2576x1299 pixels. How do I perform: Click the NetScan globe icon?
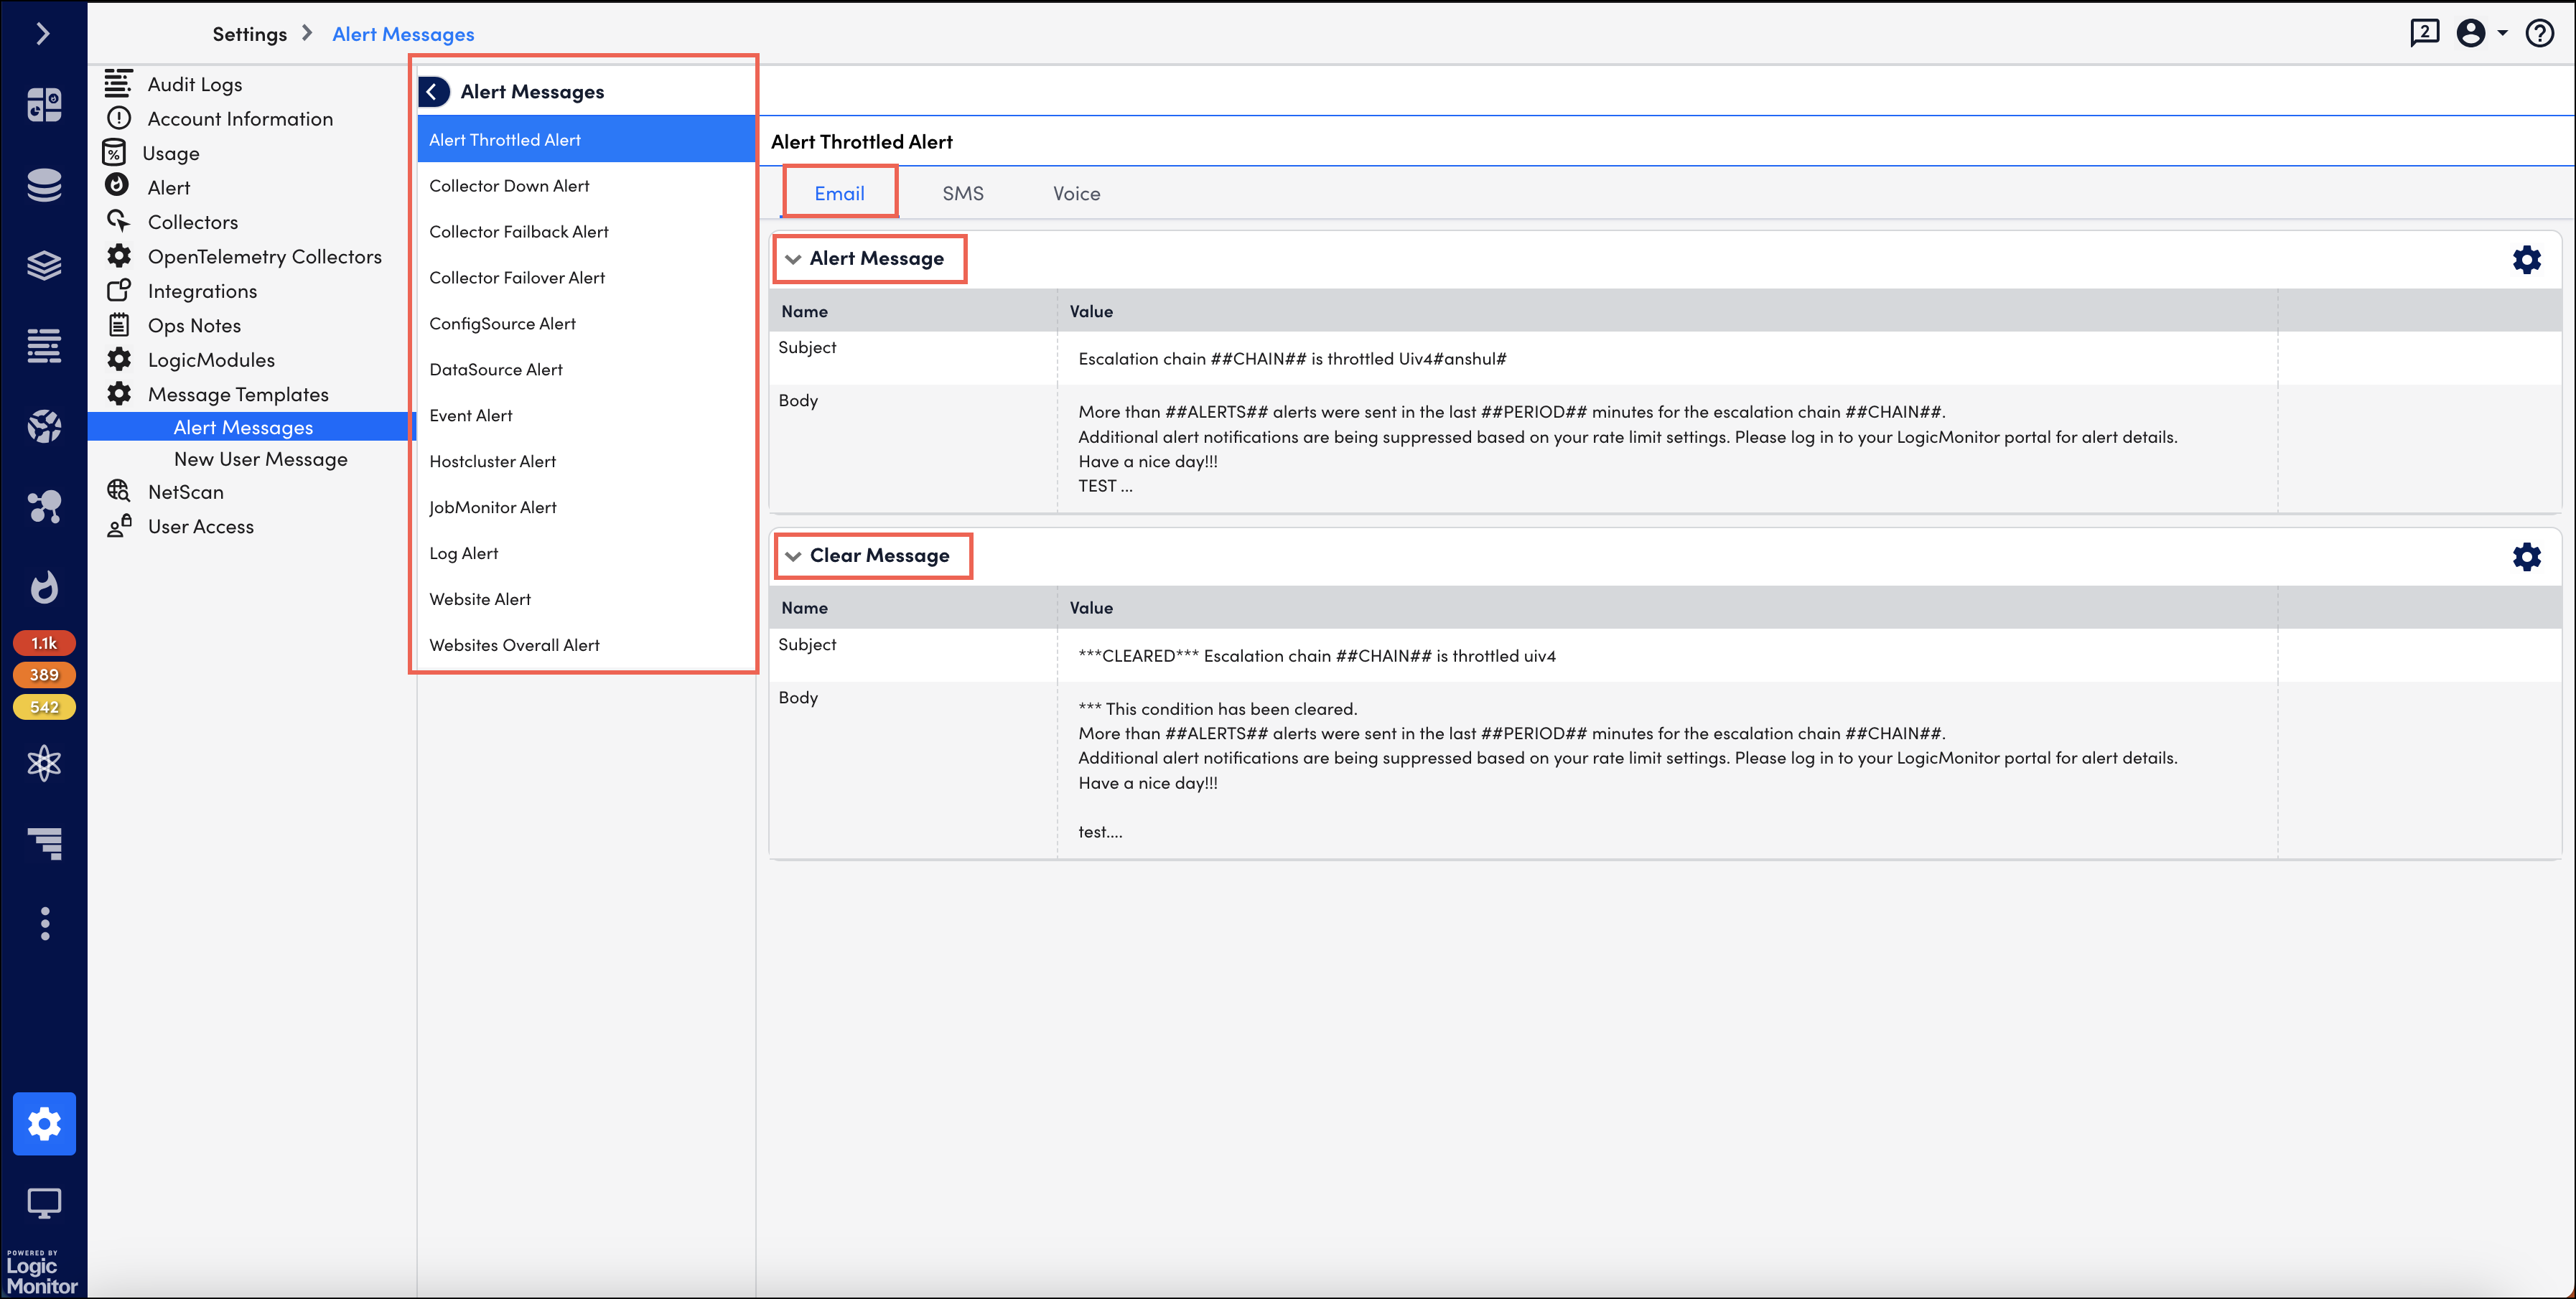[x=119, y=491]
